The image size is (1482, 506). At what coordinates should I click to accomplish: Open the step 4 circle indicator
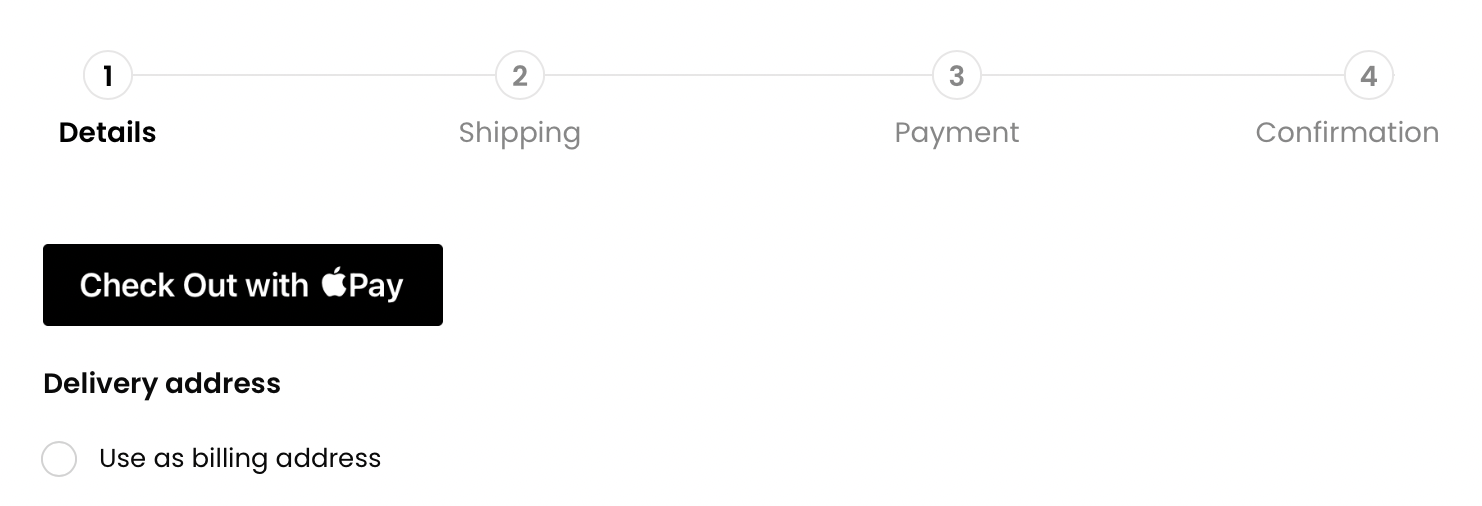1369,75
